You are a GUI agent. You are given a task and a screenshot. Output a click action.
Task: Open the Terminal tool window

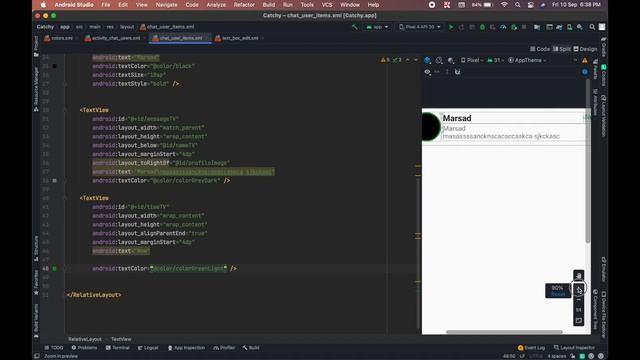[x=118, y=348]
